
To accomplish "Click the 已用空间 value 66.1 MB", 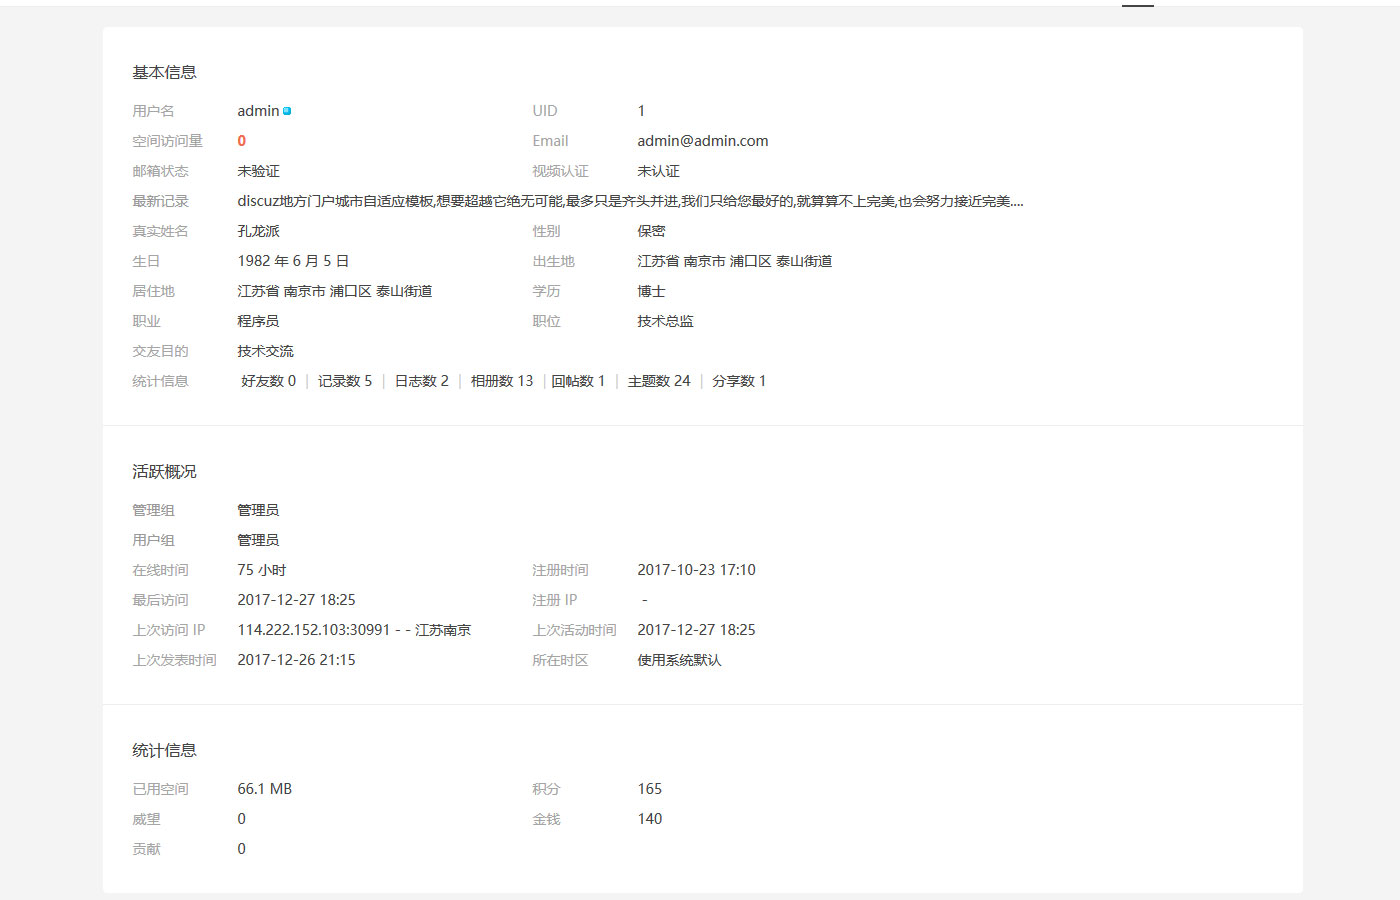I will click(x=265, y=789).
